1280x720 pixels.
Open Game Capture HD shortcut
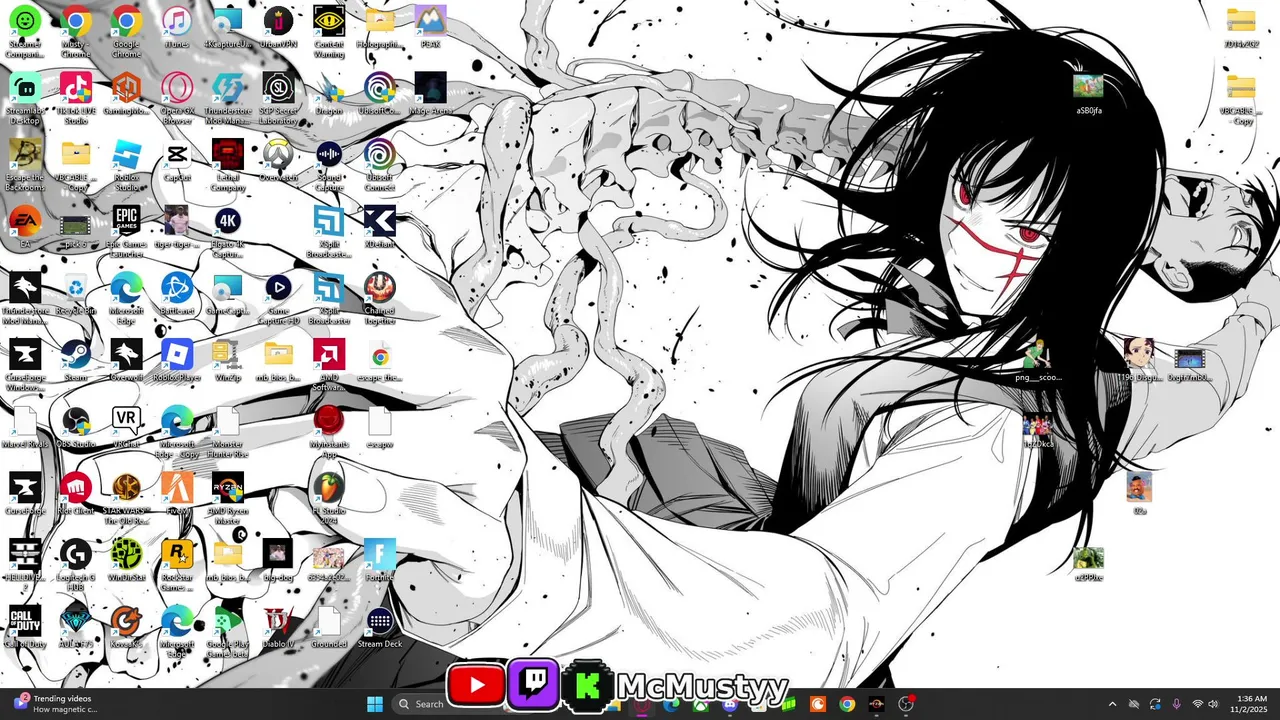tap(278, 297)
